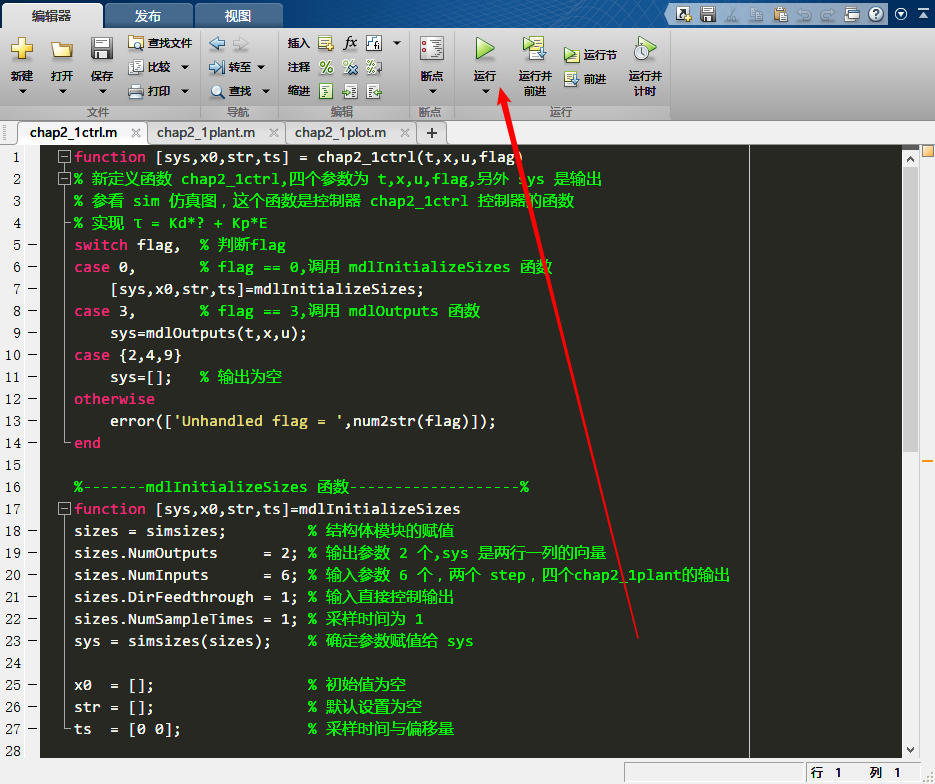
Task: Click the fixed-point fi insert icon
Action: [374, 43]
